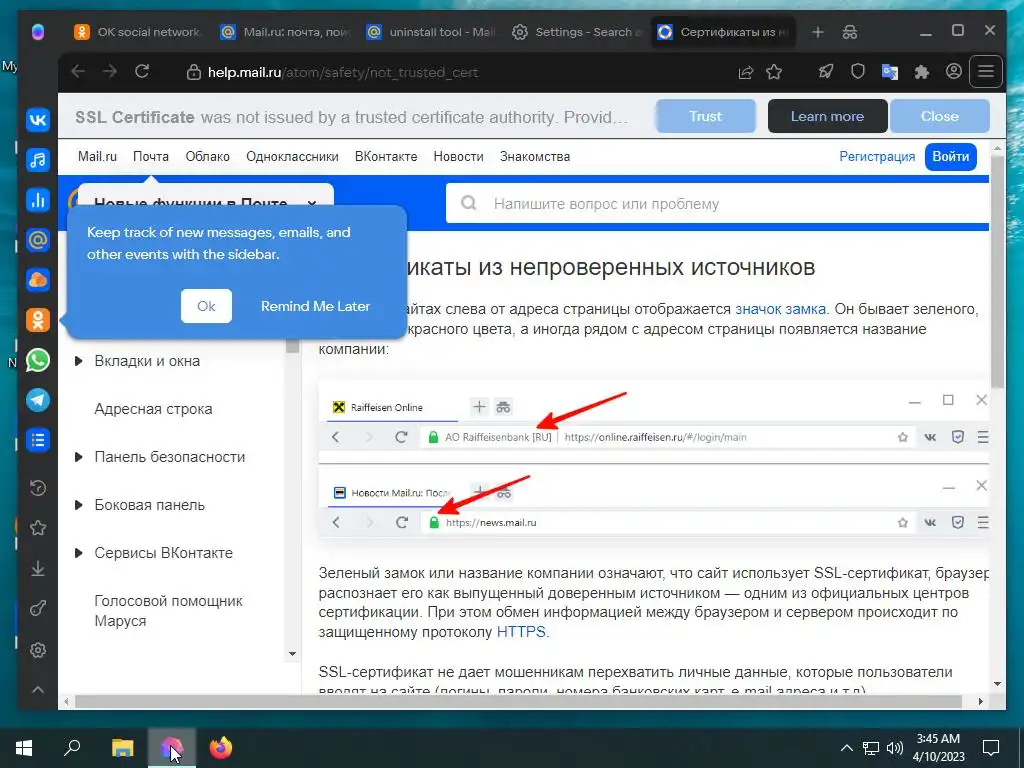The image size is (1024, 768).
Task: Follow the значок замка link
Action: click(780, 309)
